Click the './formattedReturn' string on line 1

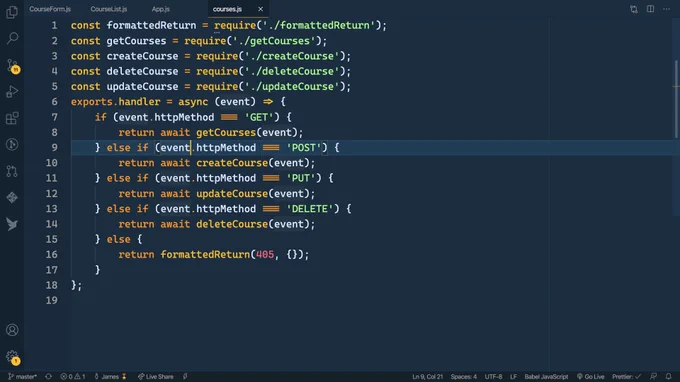(x=319, y=25)
